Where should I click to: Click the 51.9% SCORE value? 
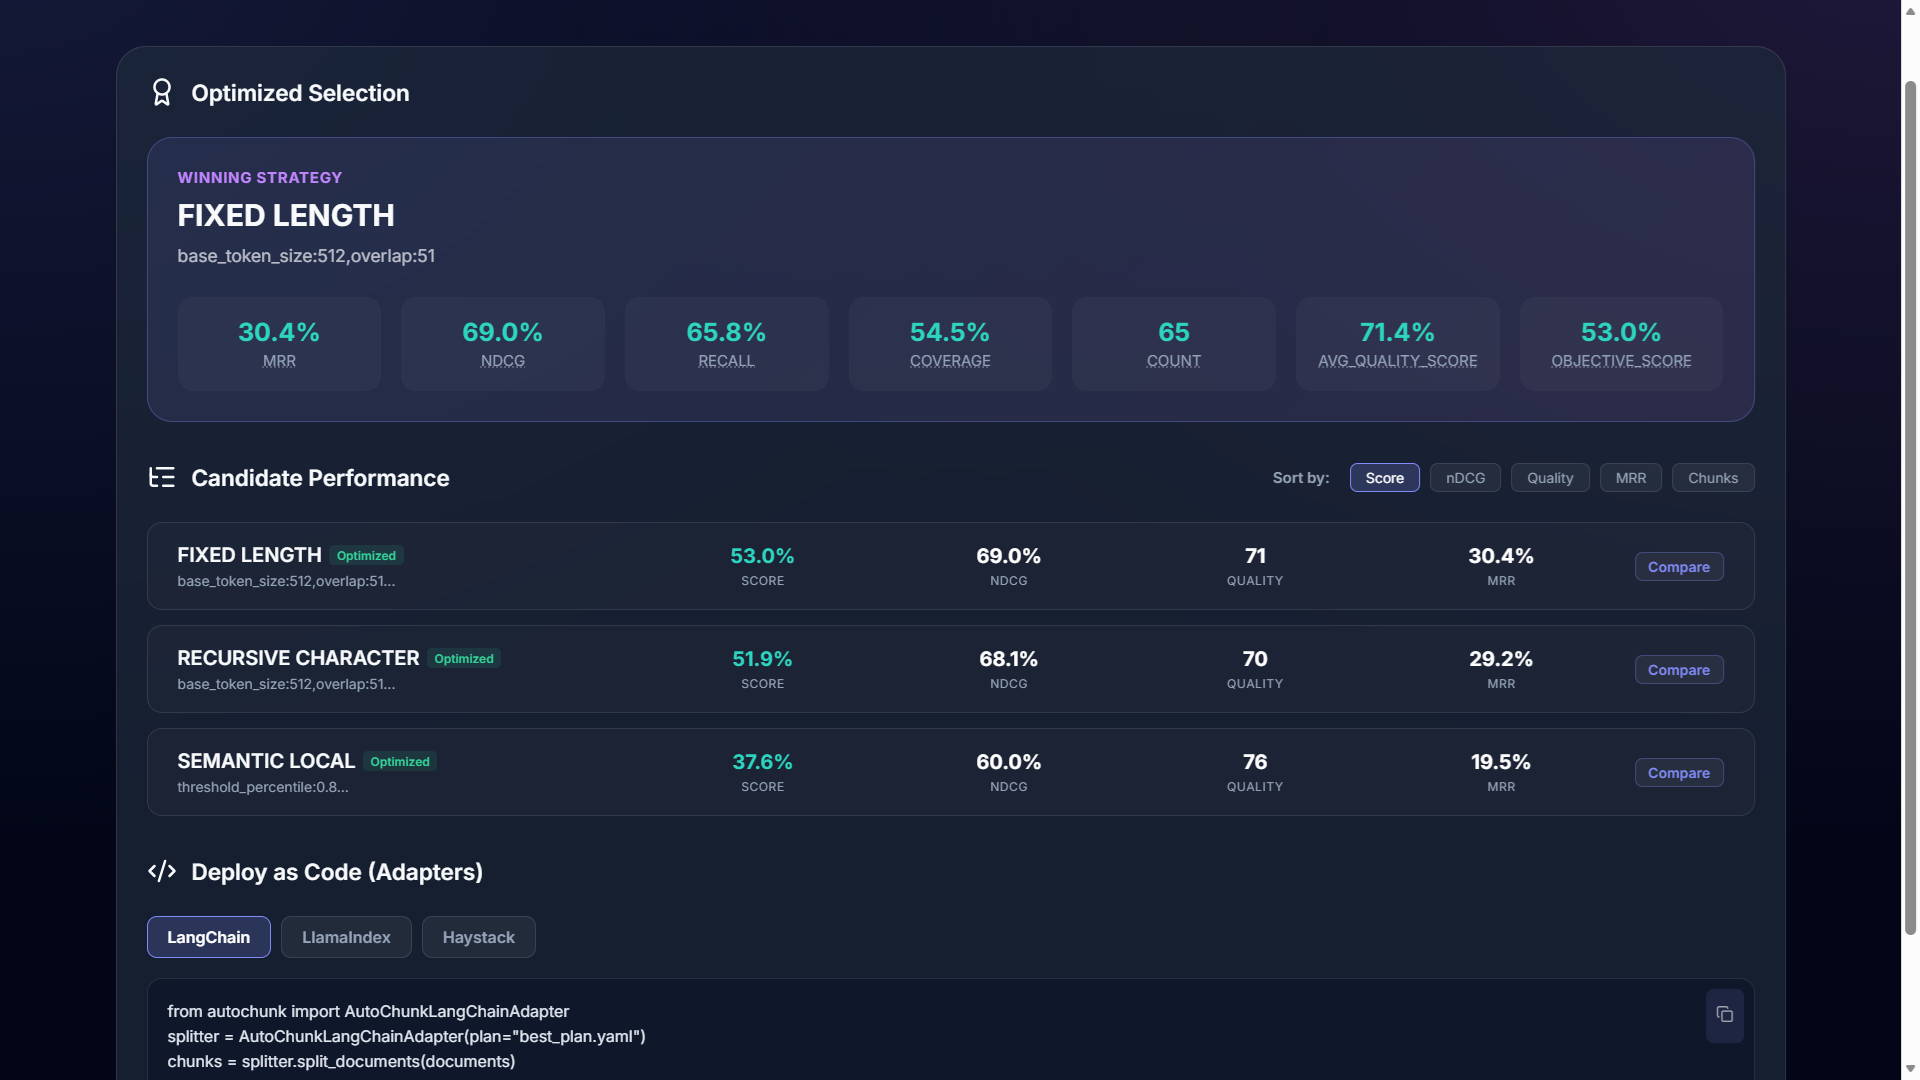pyautogui.click(x=762, y=659)
